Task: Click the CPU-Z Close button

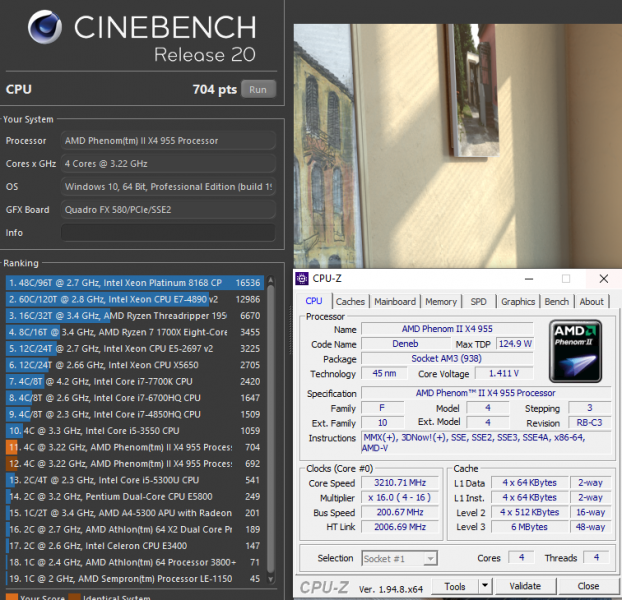Action: pyautogui.click(x=588, y=586)
